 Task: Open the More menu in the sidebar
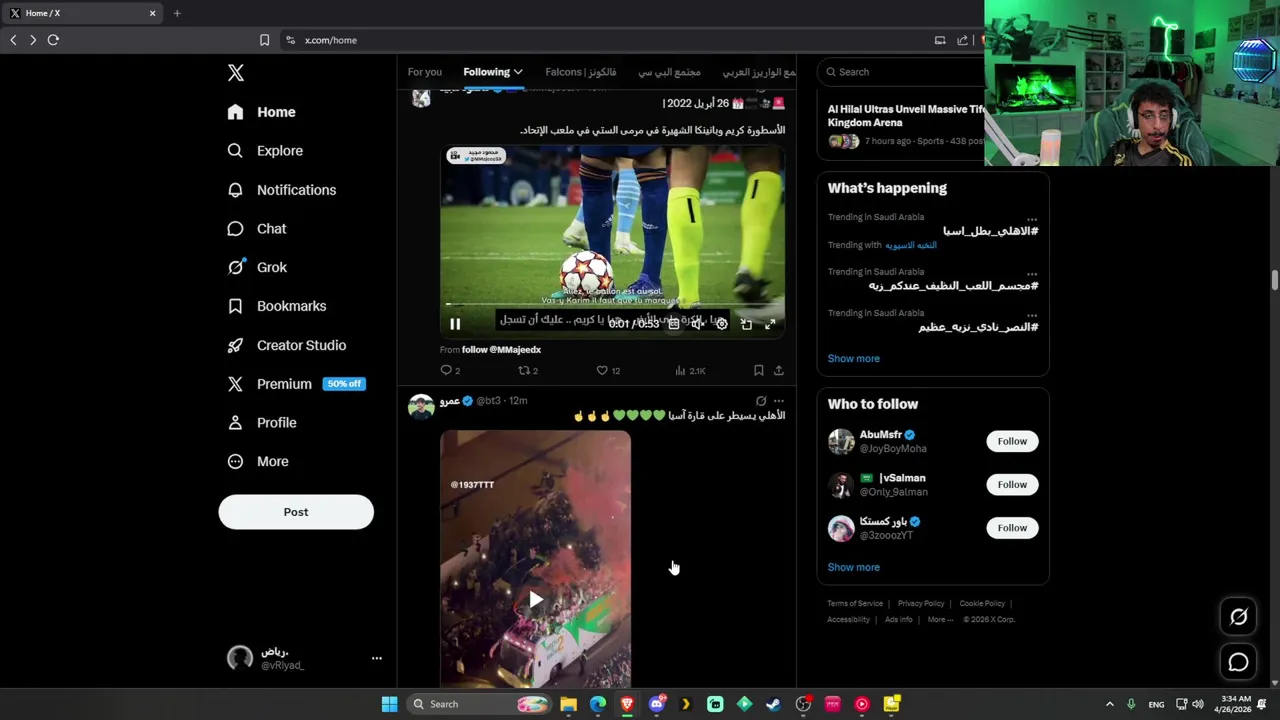pos(257,462)
